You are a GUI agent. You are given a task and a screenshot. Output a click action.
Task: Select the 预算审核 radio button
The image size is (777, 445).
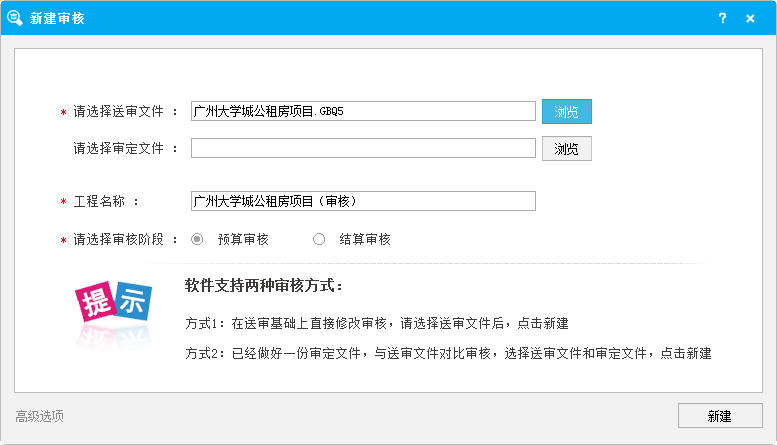[x=197, y=239]
